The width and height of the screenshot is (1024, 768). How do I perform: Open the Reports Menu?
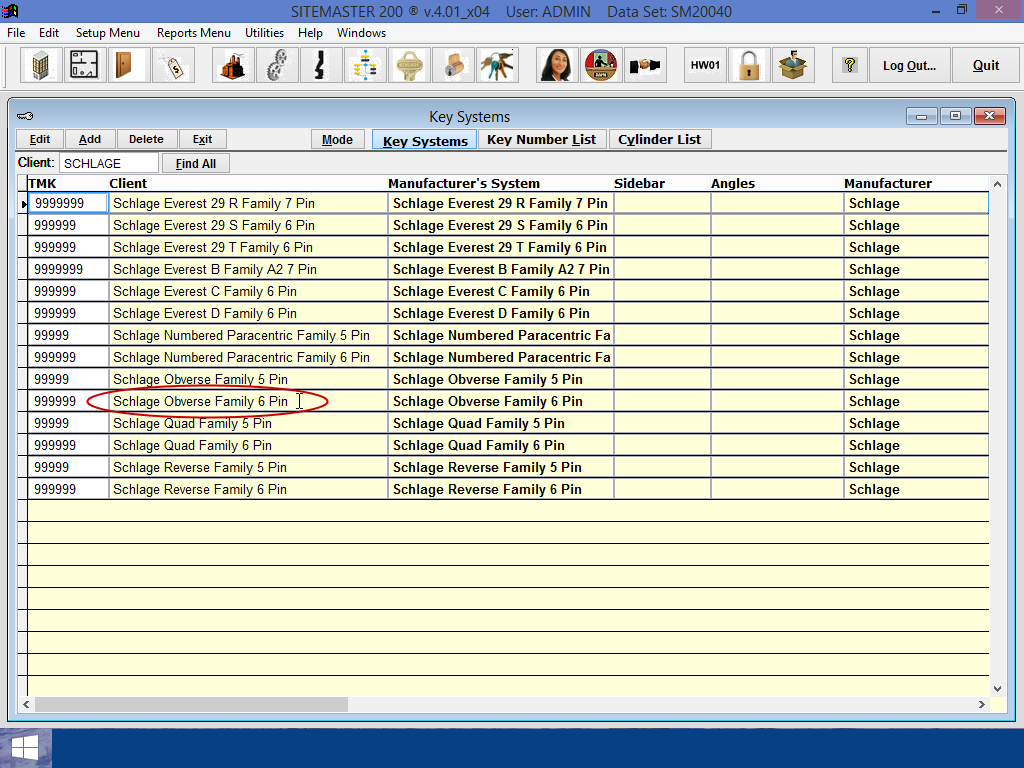click(193, 33)
